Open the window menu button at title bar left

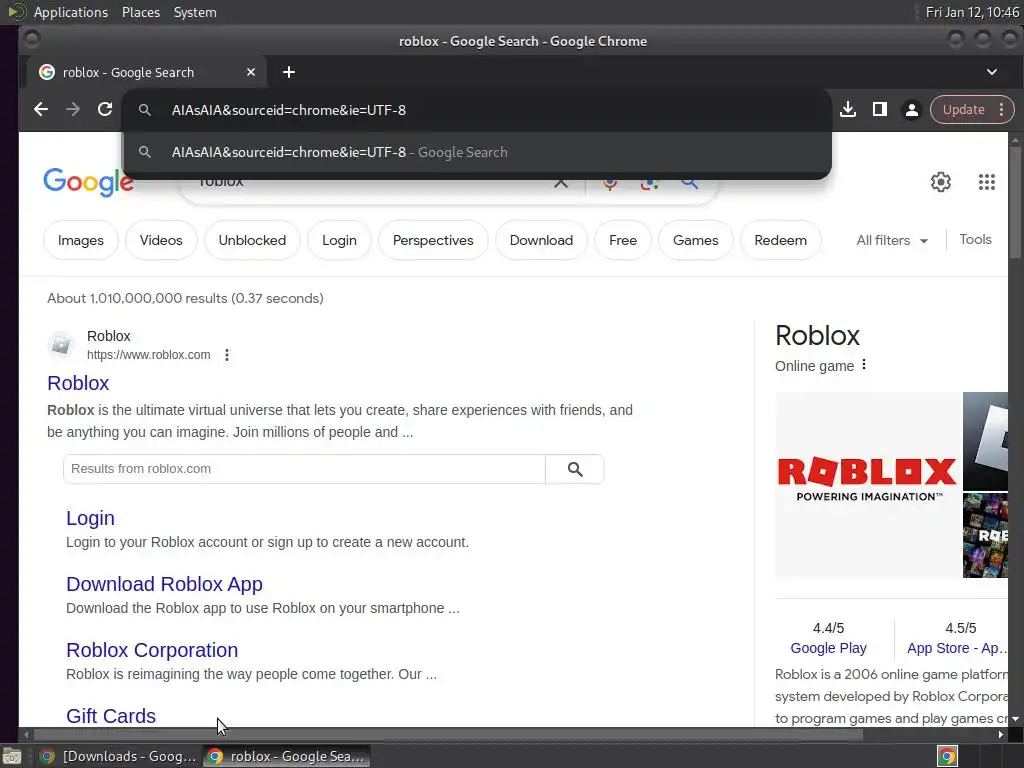pos(31,40)
